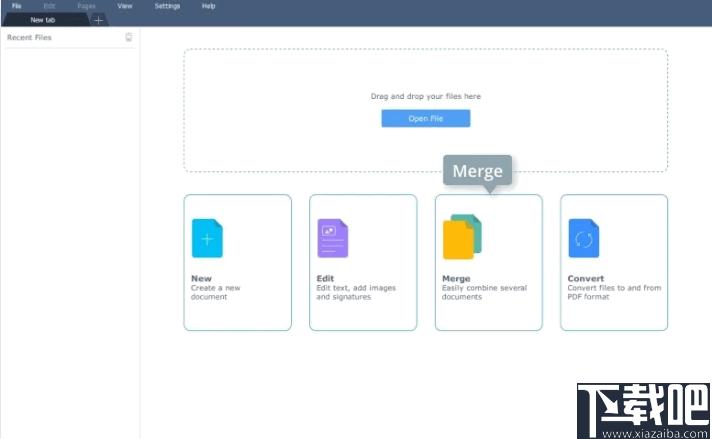This screenshot has width=712, height=439.
Task: Select the New tab tab
Action: (44, 20)
